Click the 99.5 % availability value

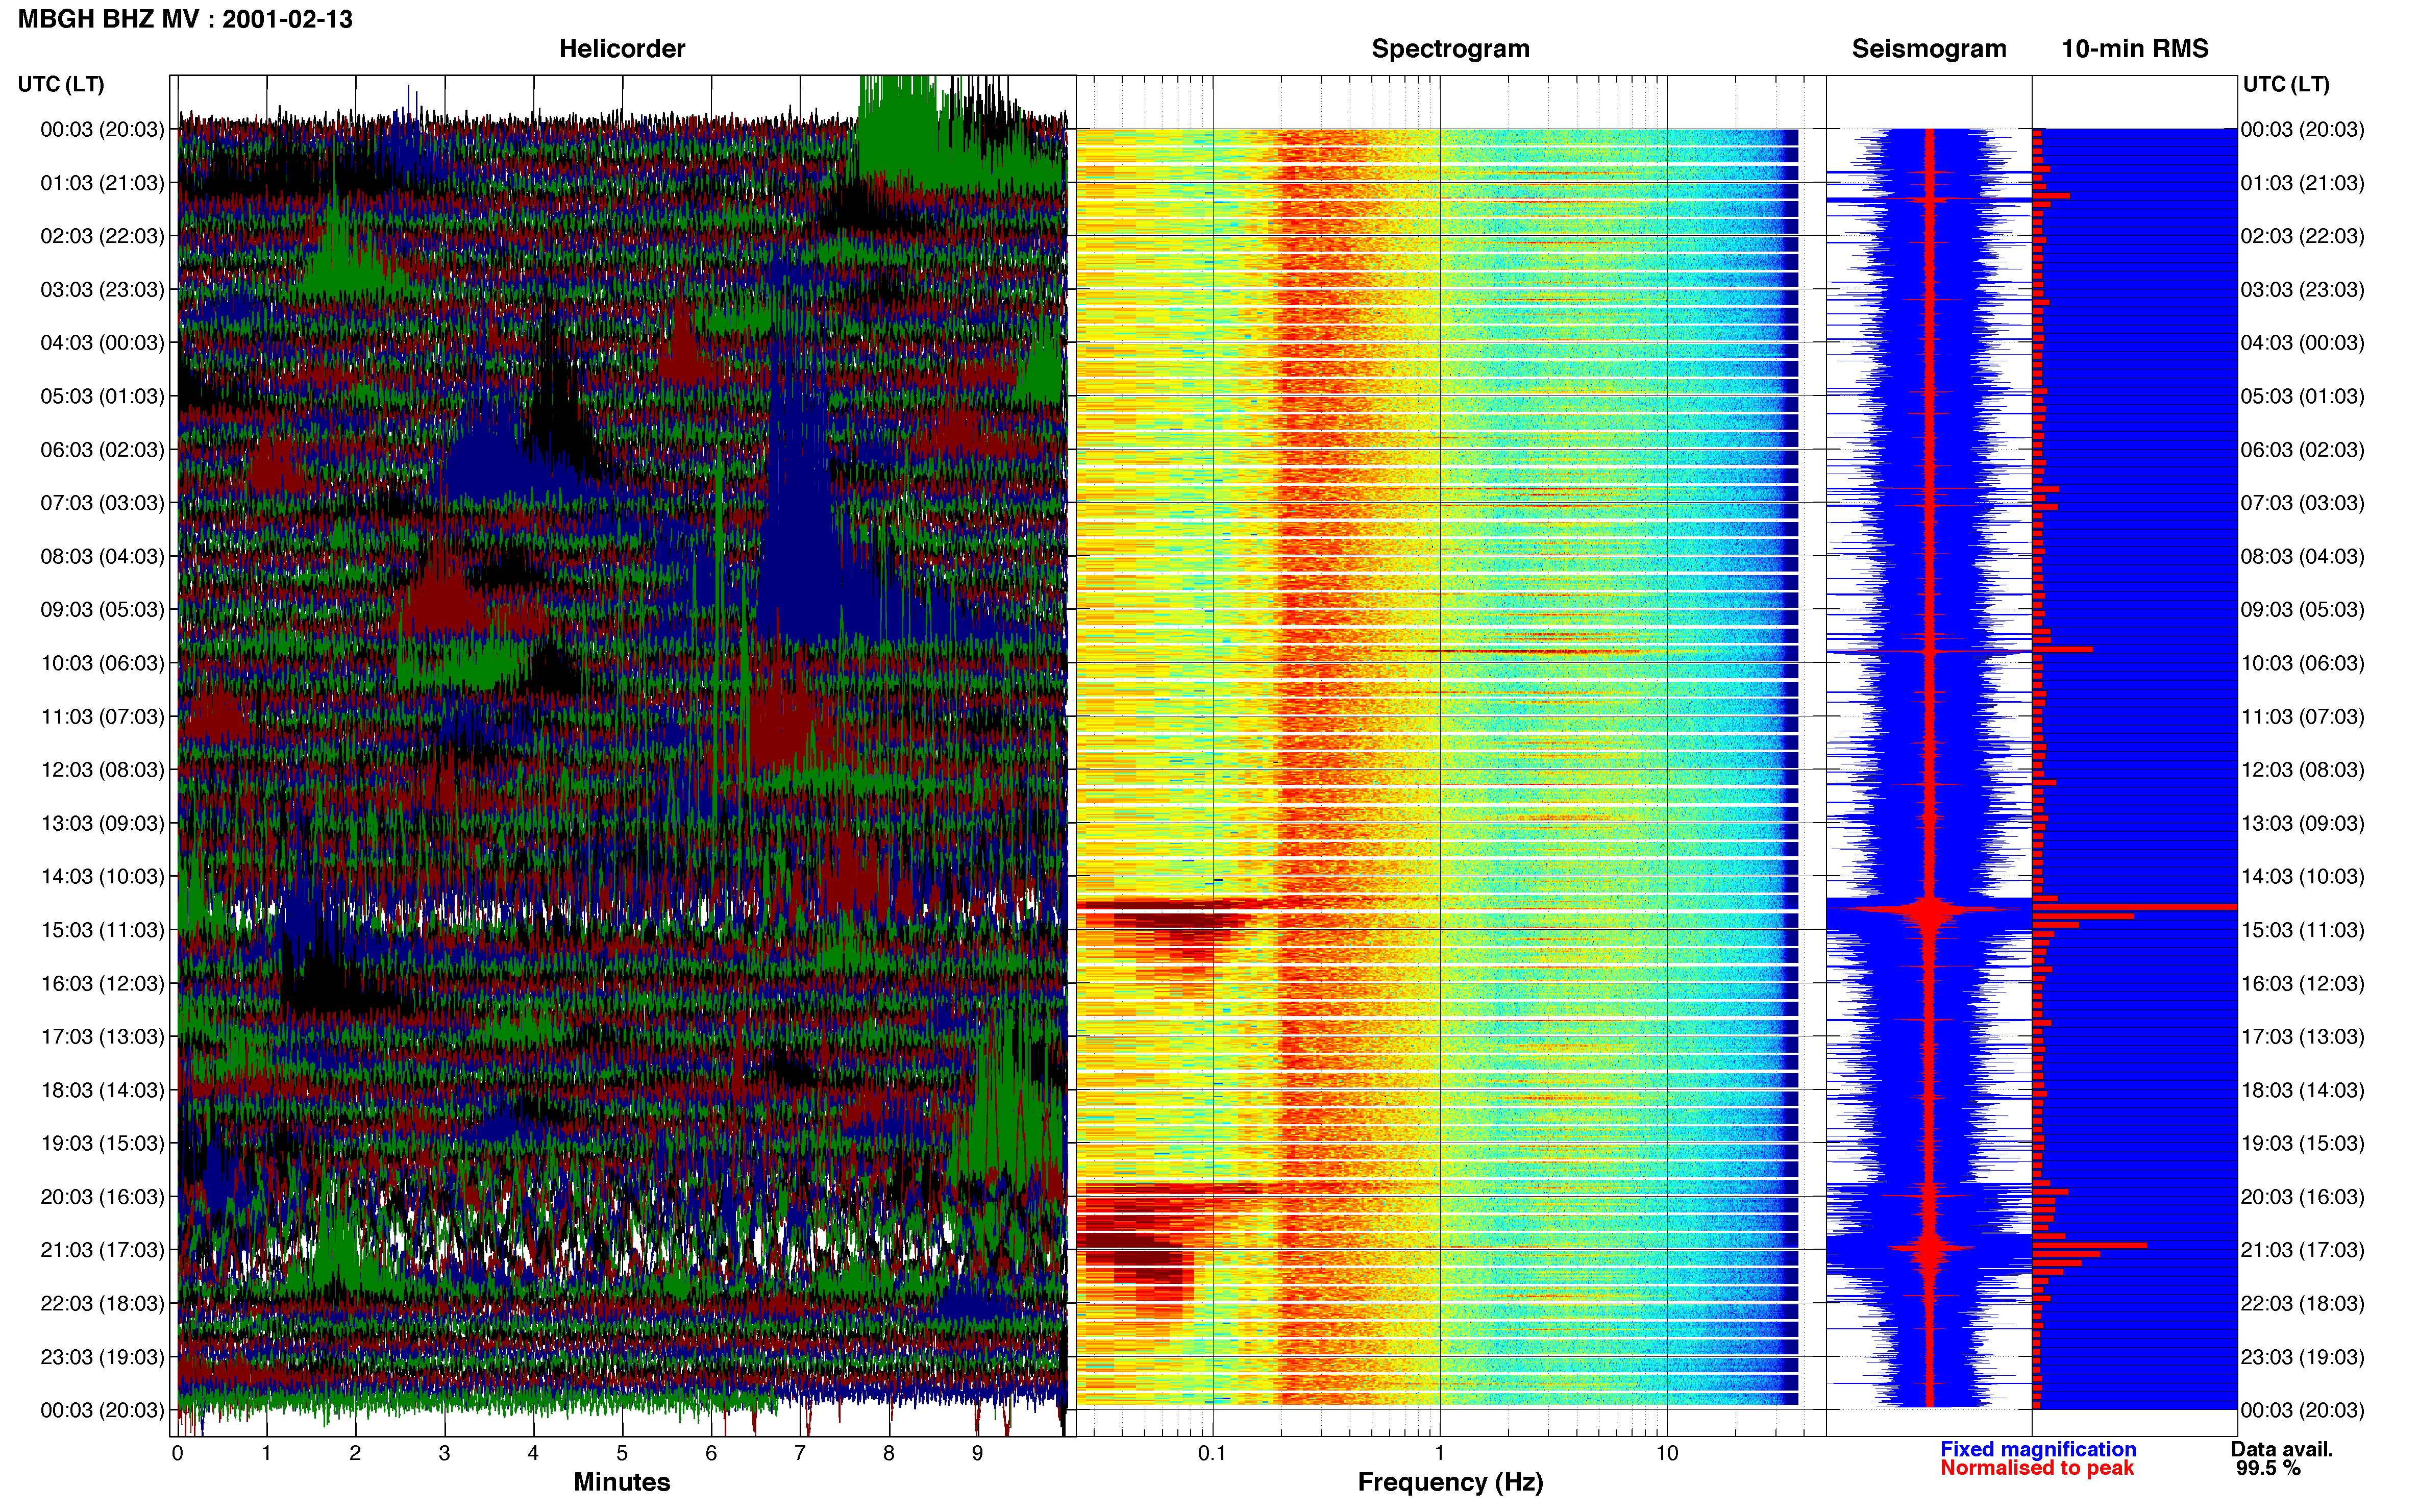click(x=2268, y=1468)
